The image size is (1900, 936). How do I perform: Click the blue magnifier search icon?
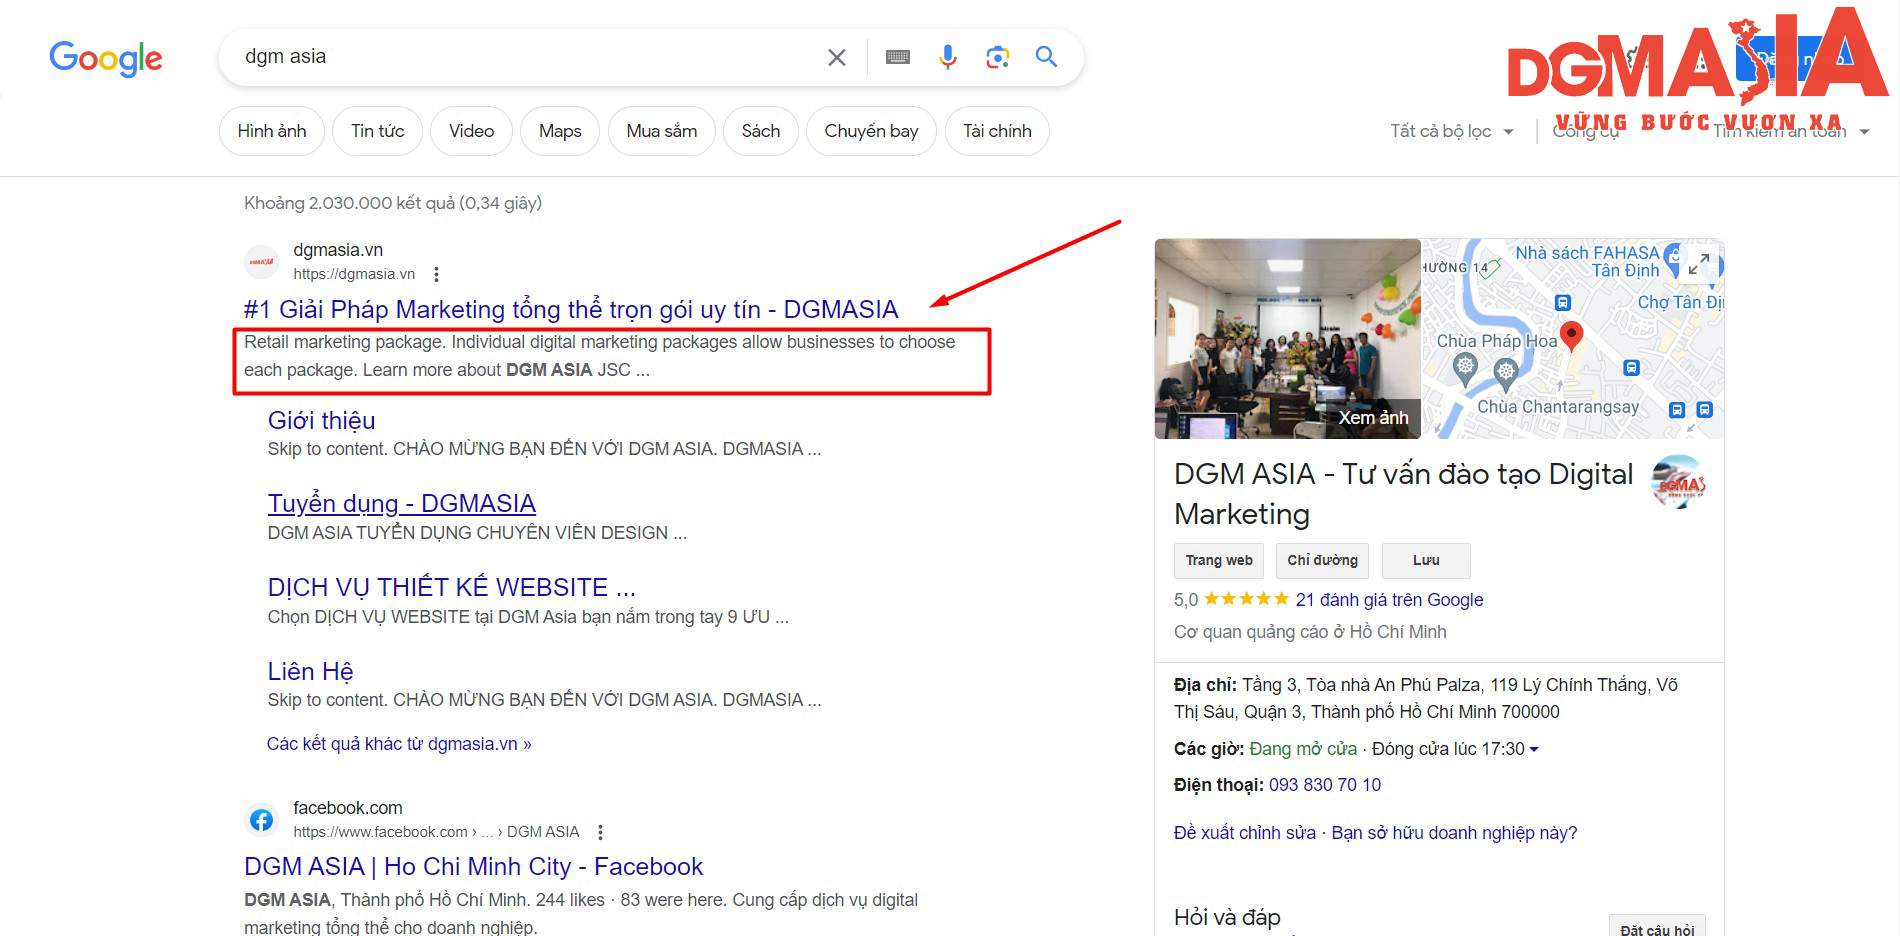coord(1046,56)
